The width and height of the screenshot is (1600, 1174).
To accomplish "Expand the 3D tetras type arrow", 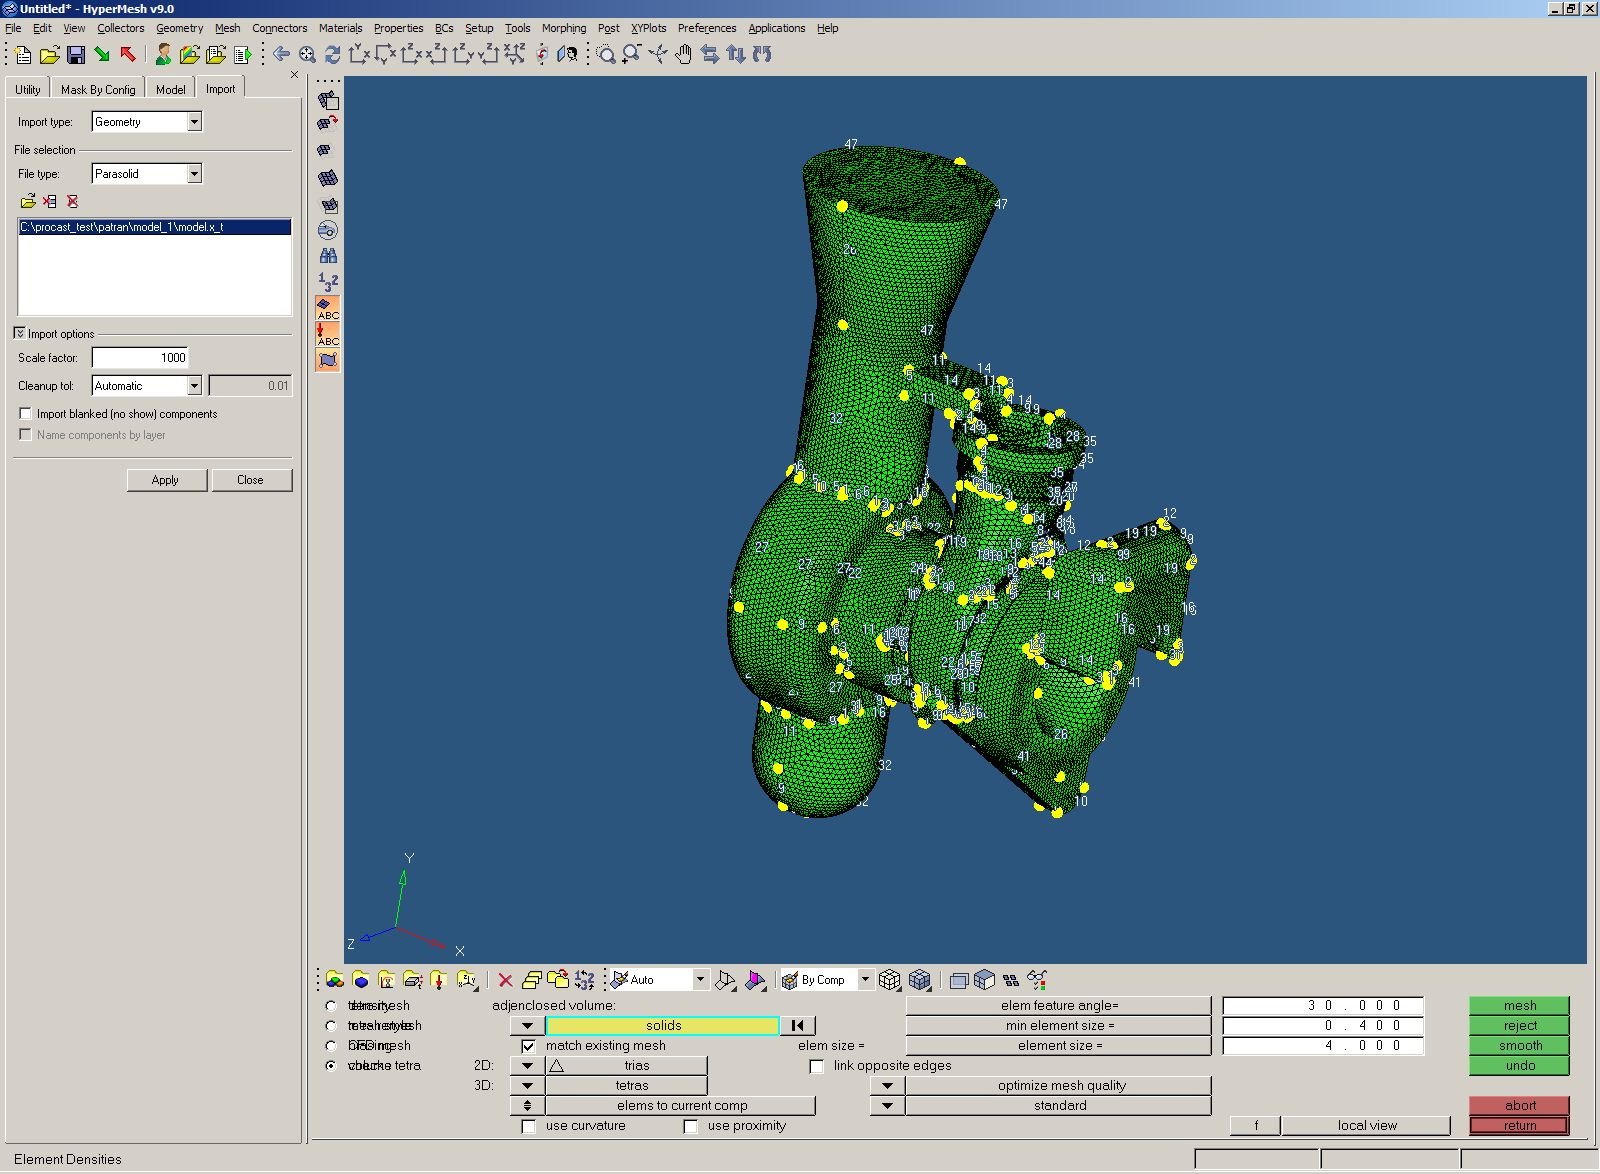I will point(527,1086).
